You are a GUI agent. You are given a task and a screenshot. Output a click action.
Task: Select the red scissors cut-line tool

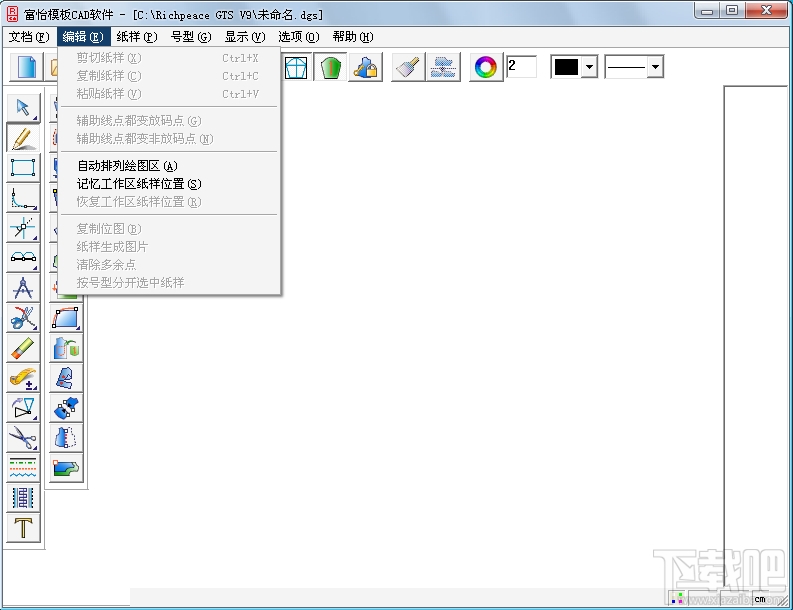pos(23,318)
